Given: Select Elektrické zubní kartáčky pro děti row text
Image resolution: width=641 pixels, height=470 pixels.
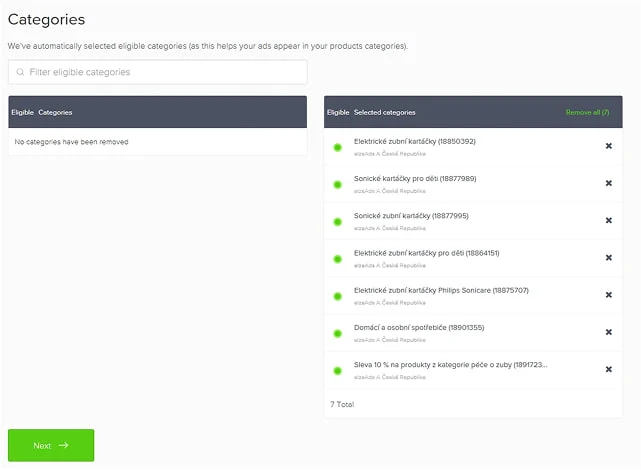Looking at the screenshot, I should click(426, 253).
